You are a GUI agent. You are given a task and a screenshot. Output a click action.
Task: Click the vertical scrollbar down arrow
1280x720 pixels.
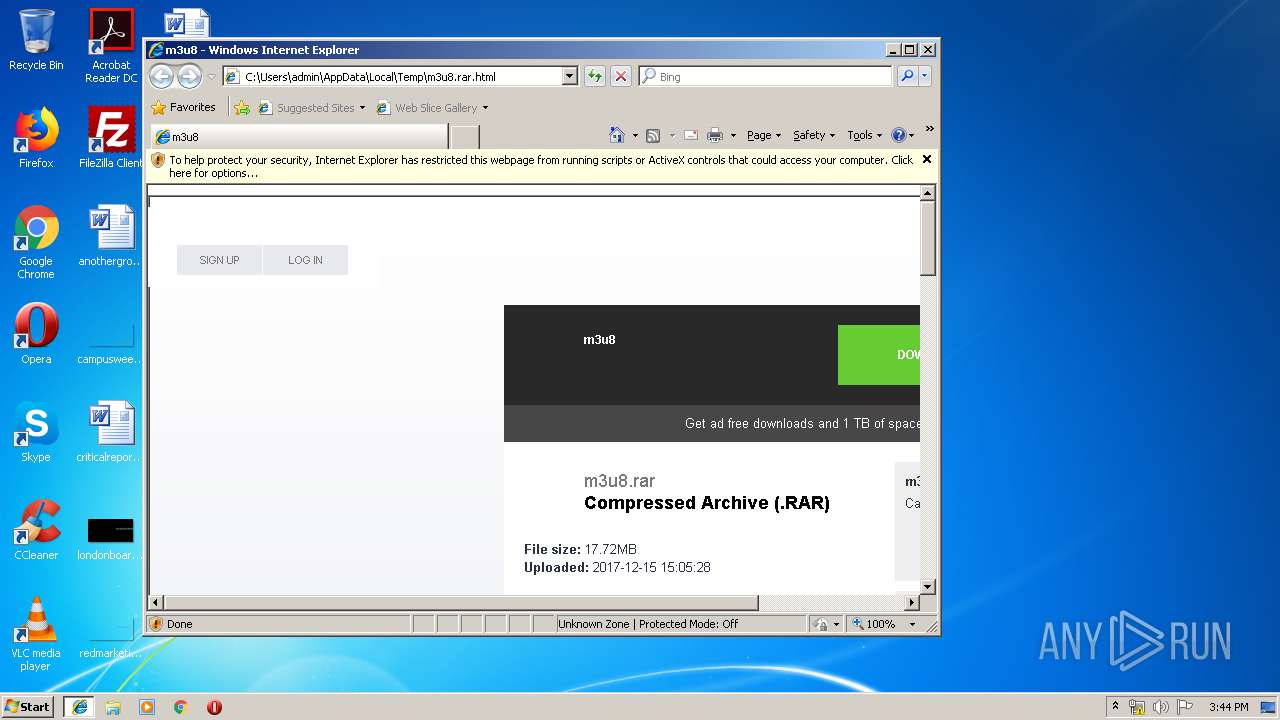927,587
